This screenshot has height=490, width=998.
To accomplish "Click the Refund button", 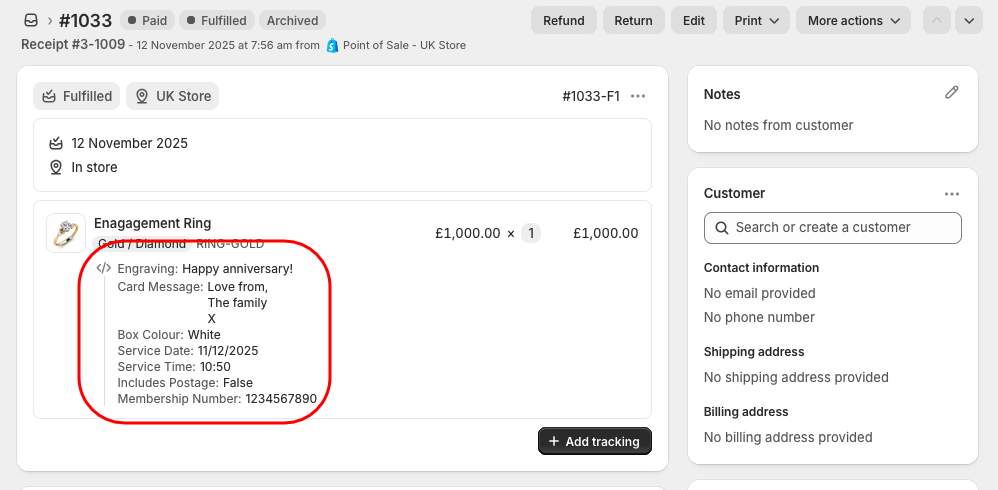I will click(x=564, y=20).
